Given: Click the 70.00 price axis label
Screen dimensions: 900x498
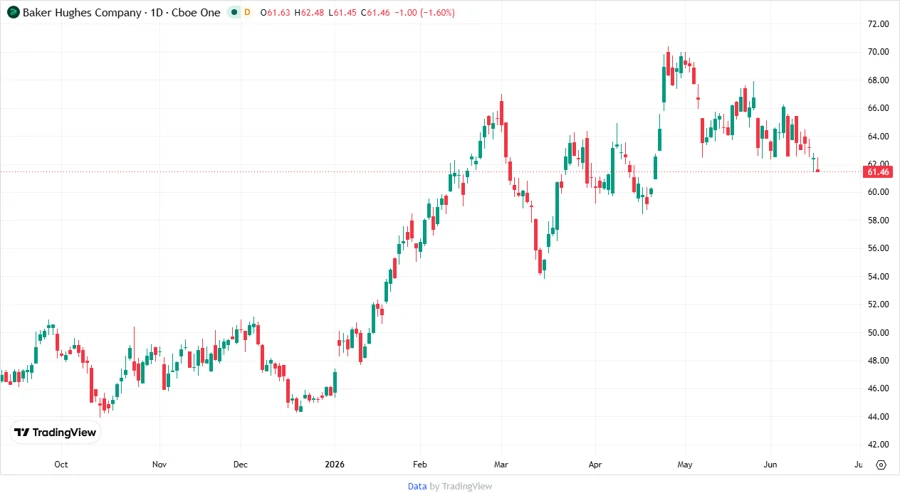Looking at the screenshot, I should click(878, 52).
